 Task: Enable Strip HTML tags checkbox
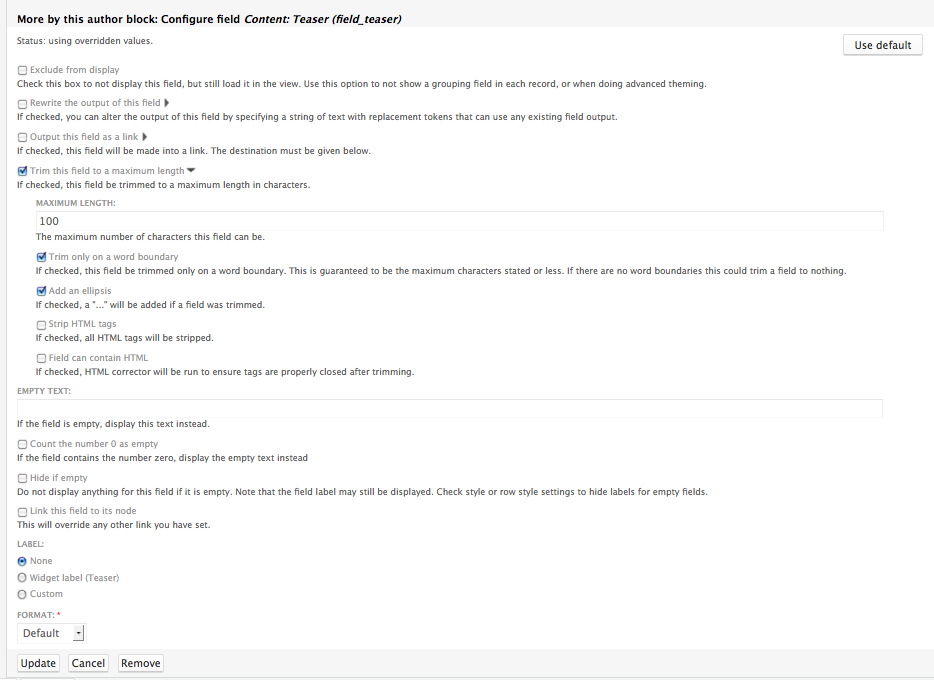tap(41, 325)
